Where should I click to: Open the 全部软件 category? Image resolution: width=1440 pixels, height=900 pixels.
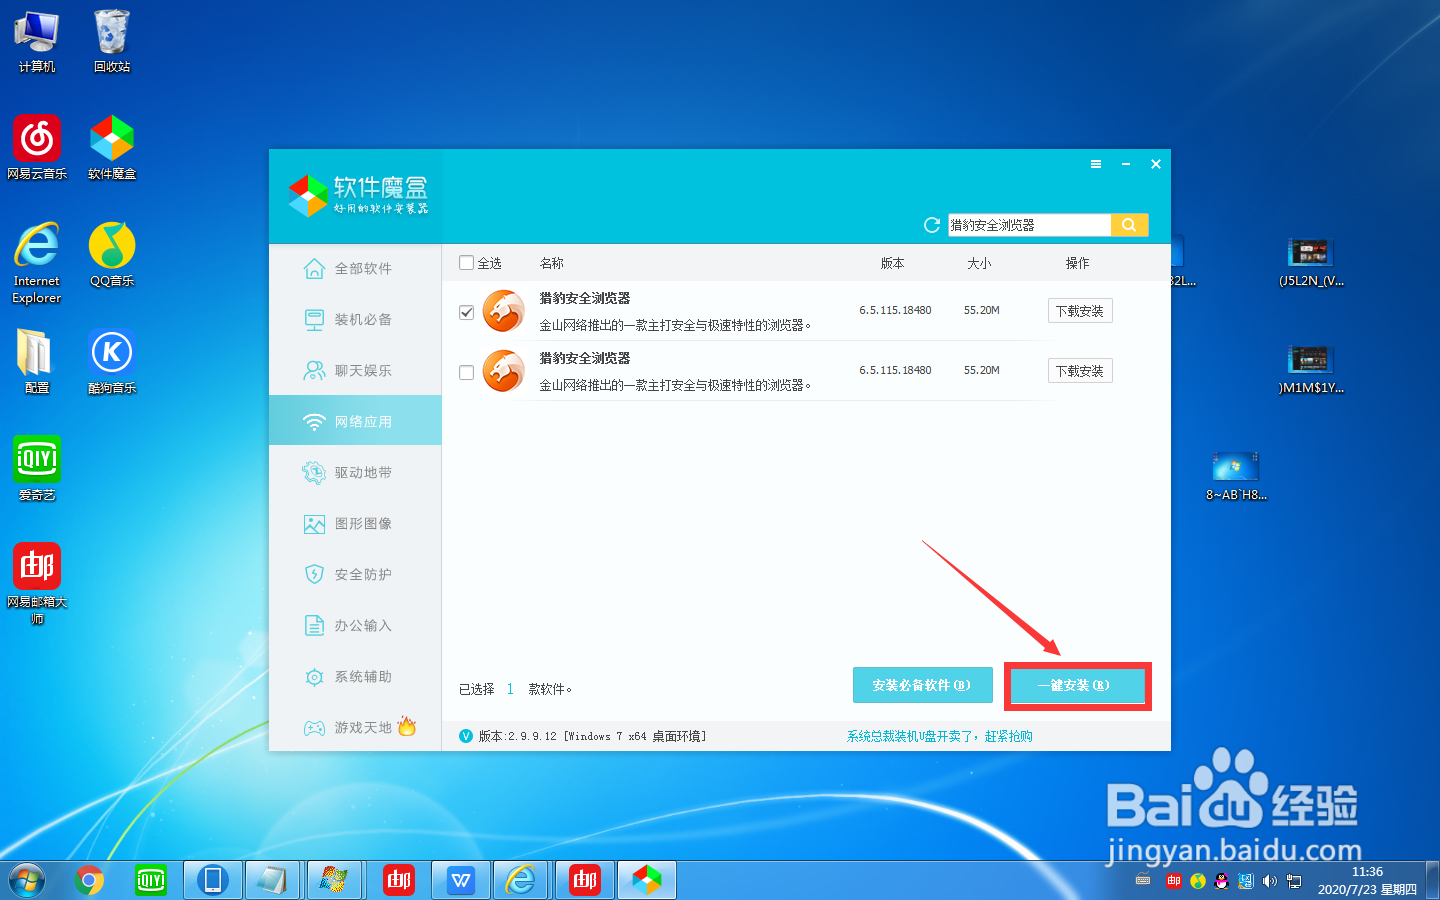click(x=355, y=268)
